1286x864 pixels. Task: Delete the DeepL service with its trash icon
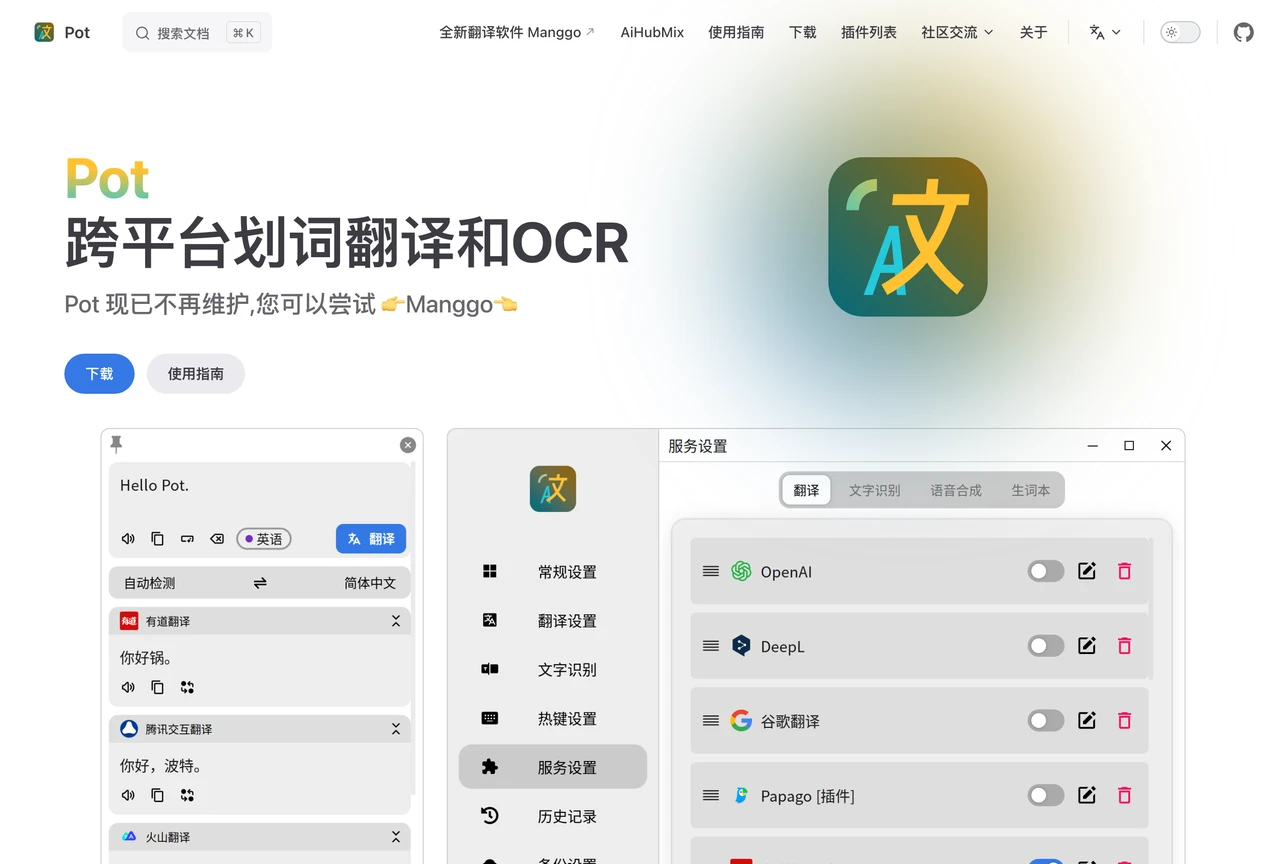1124,646
